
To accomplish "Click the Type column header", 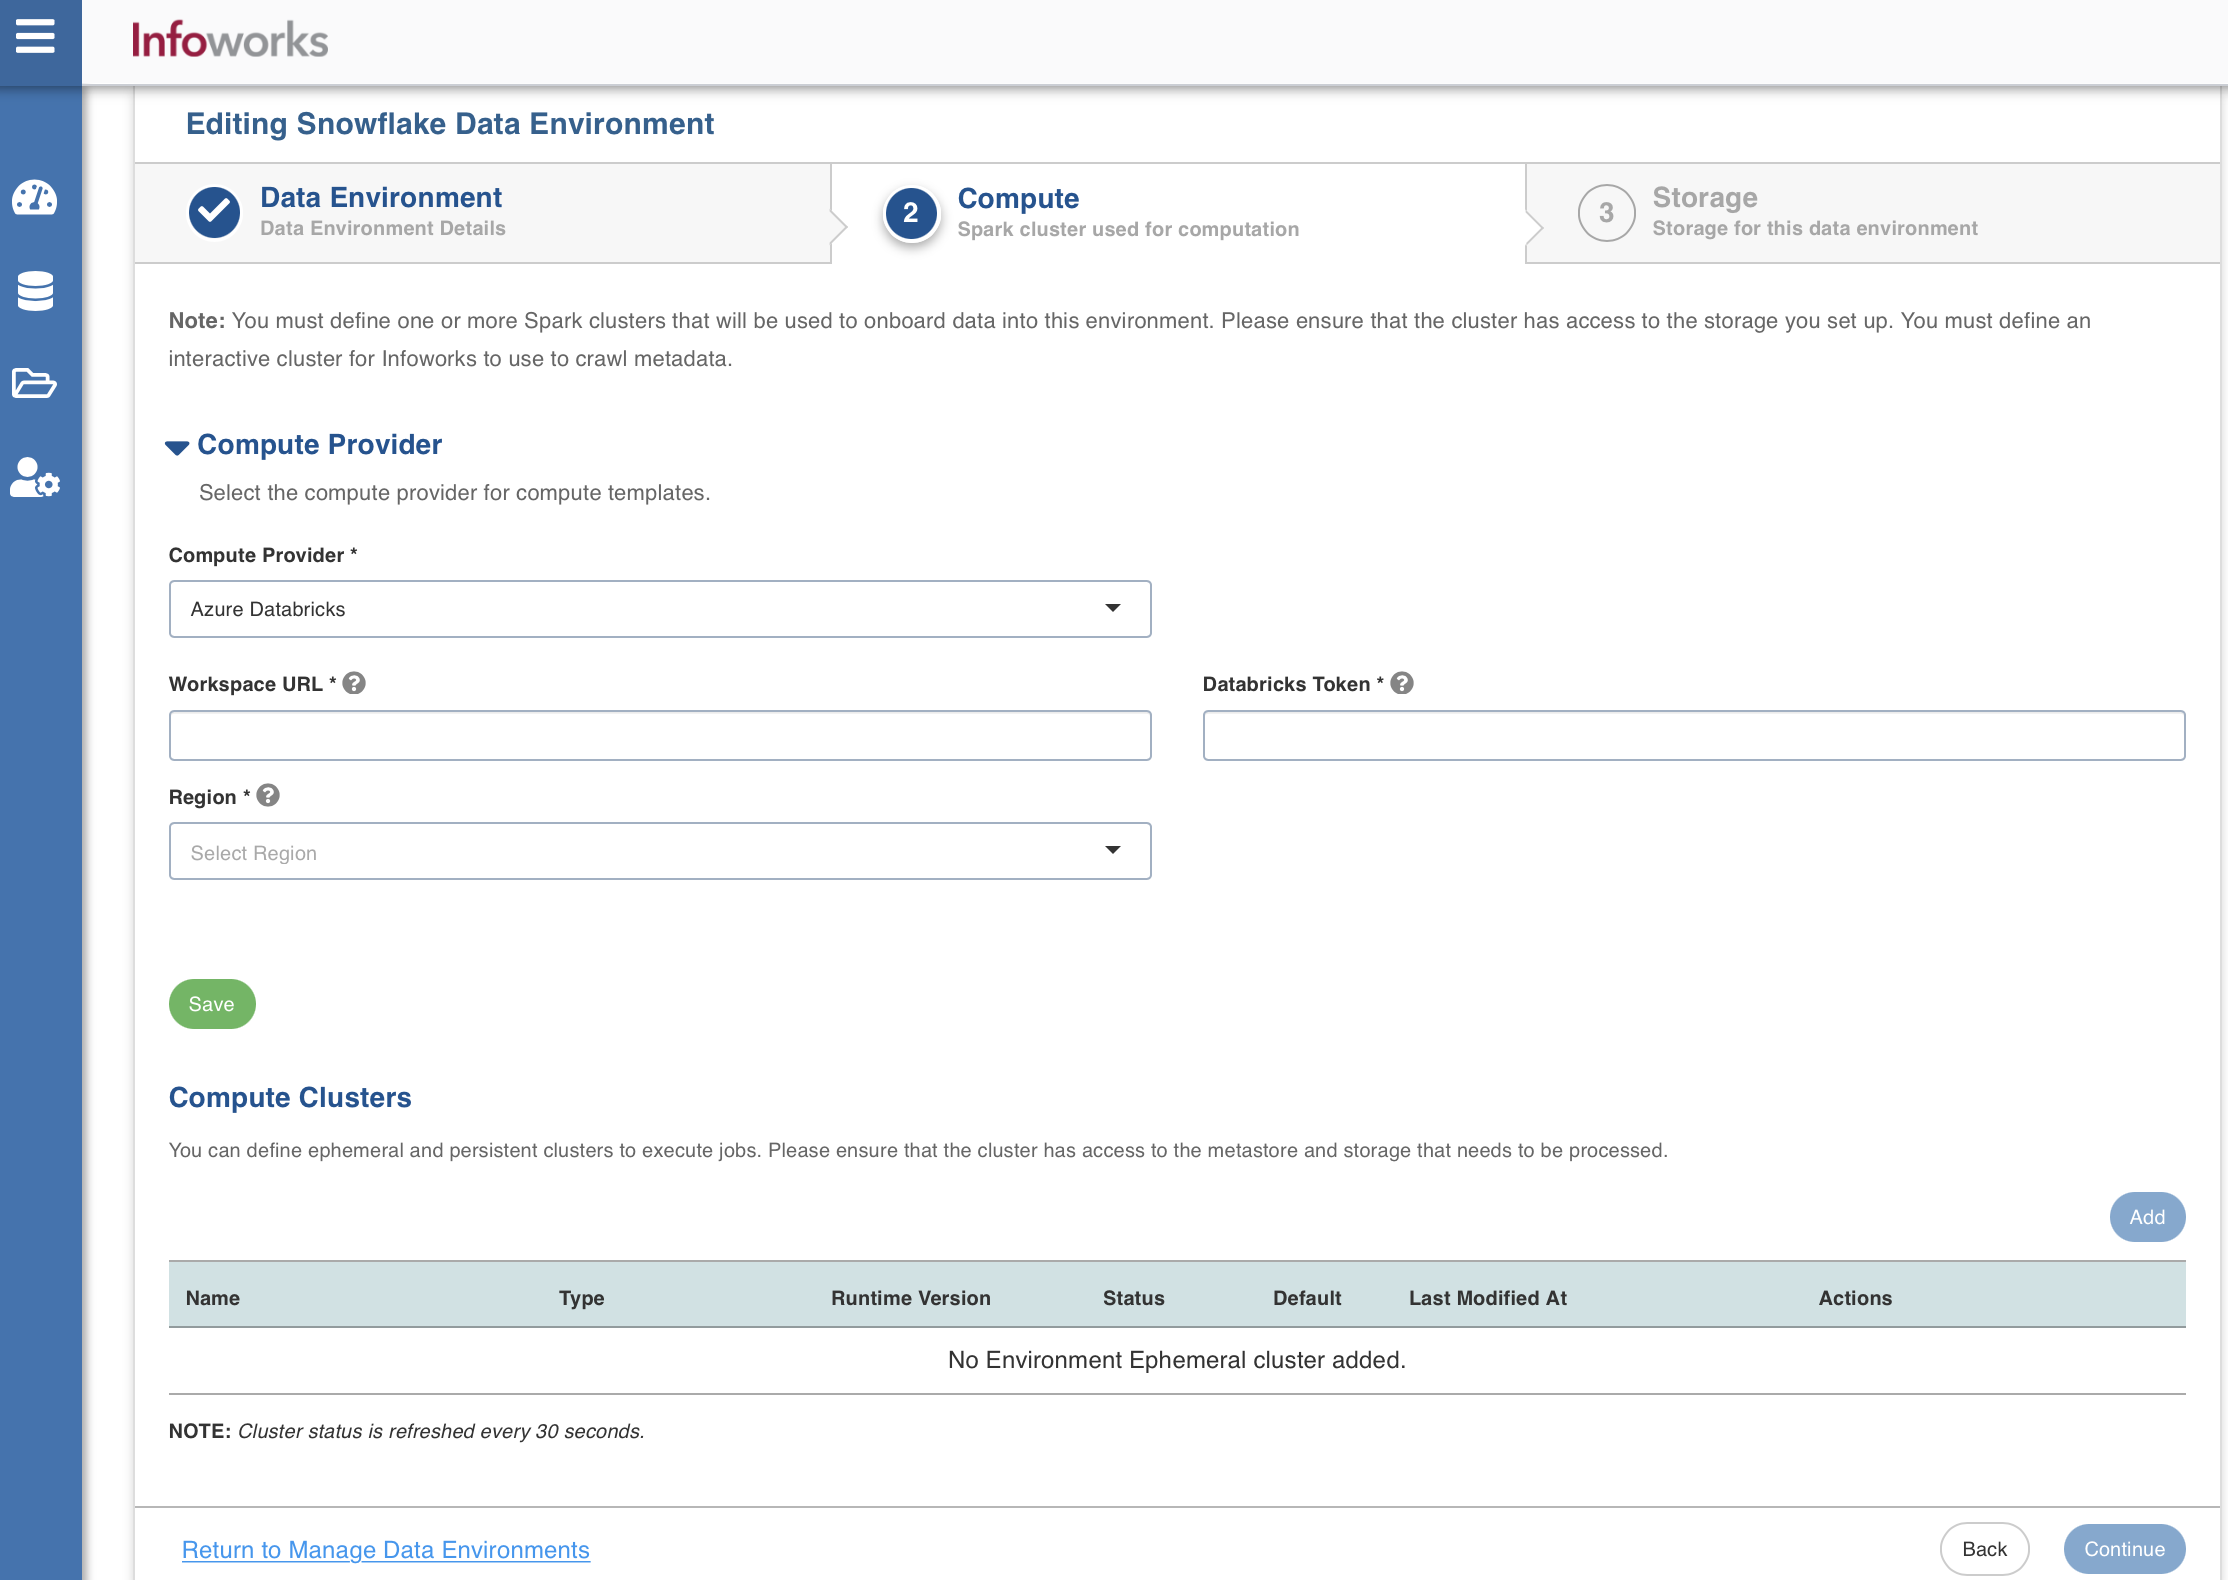I will 581,1298.
